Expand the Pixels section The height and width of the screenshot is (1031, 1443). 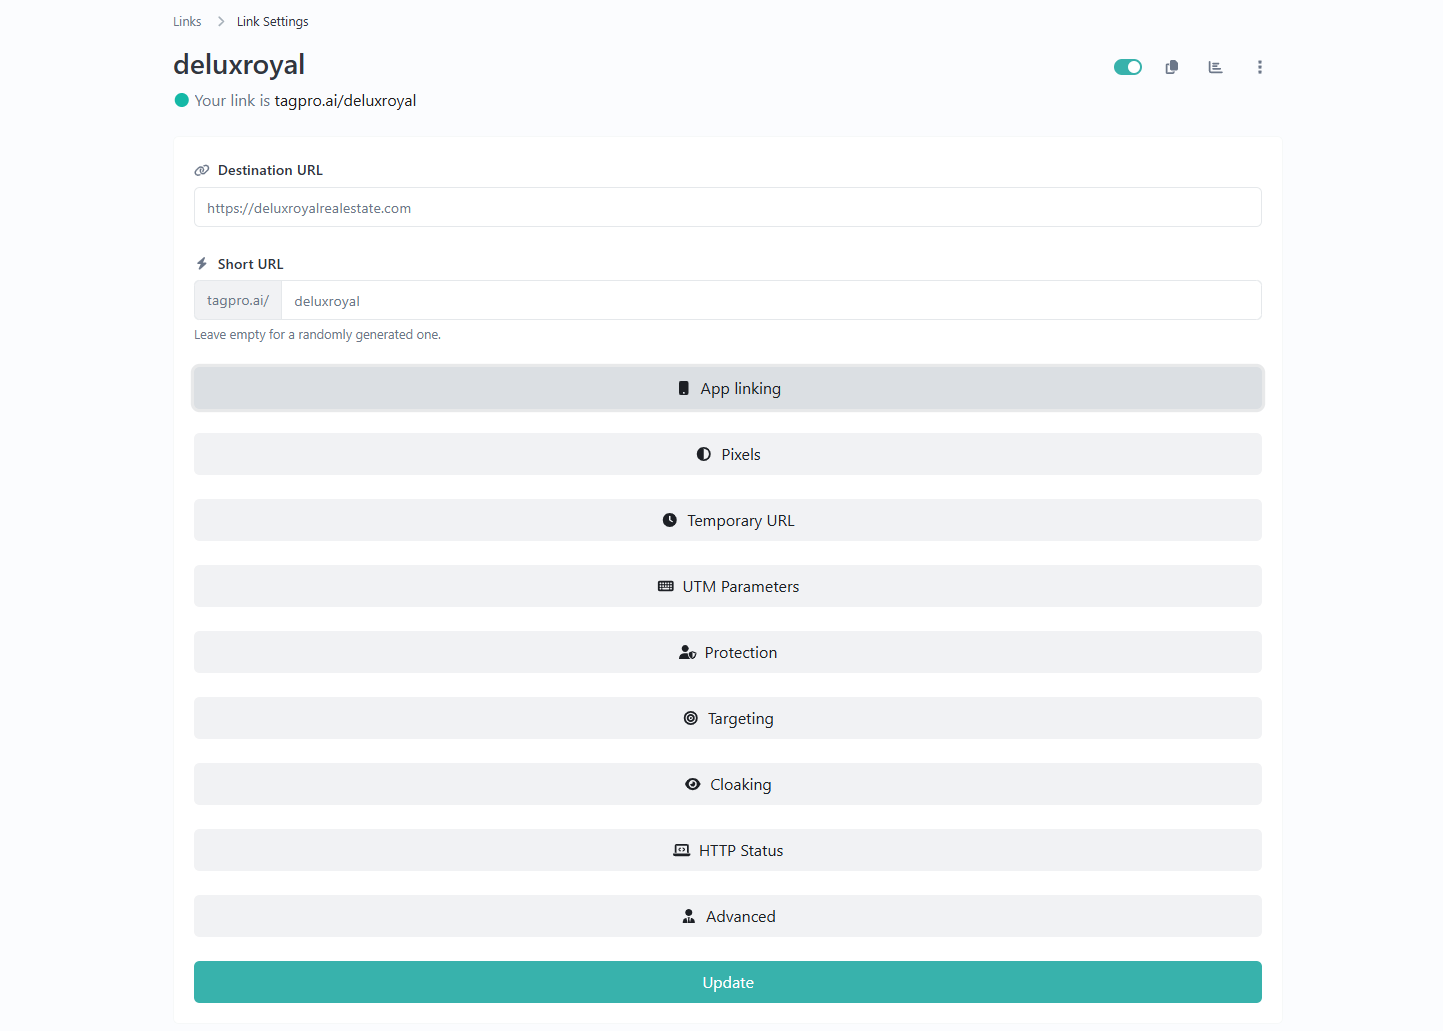click(x=728, y=454)
